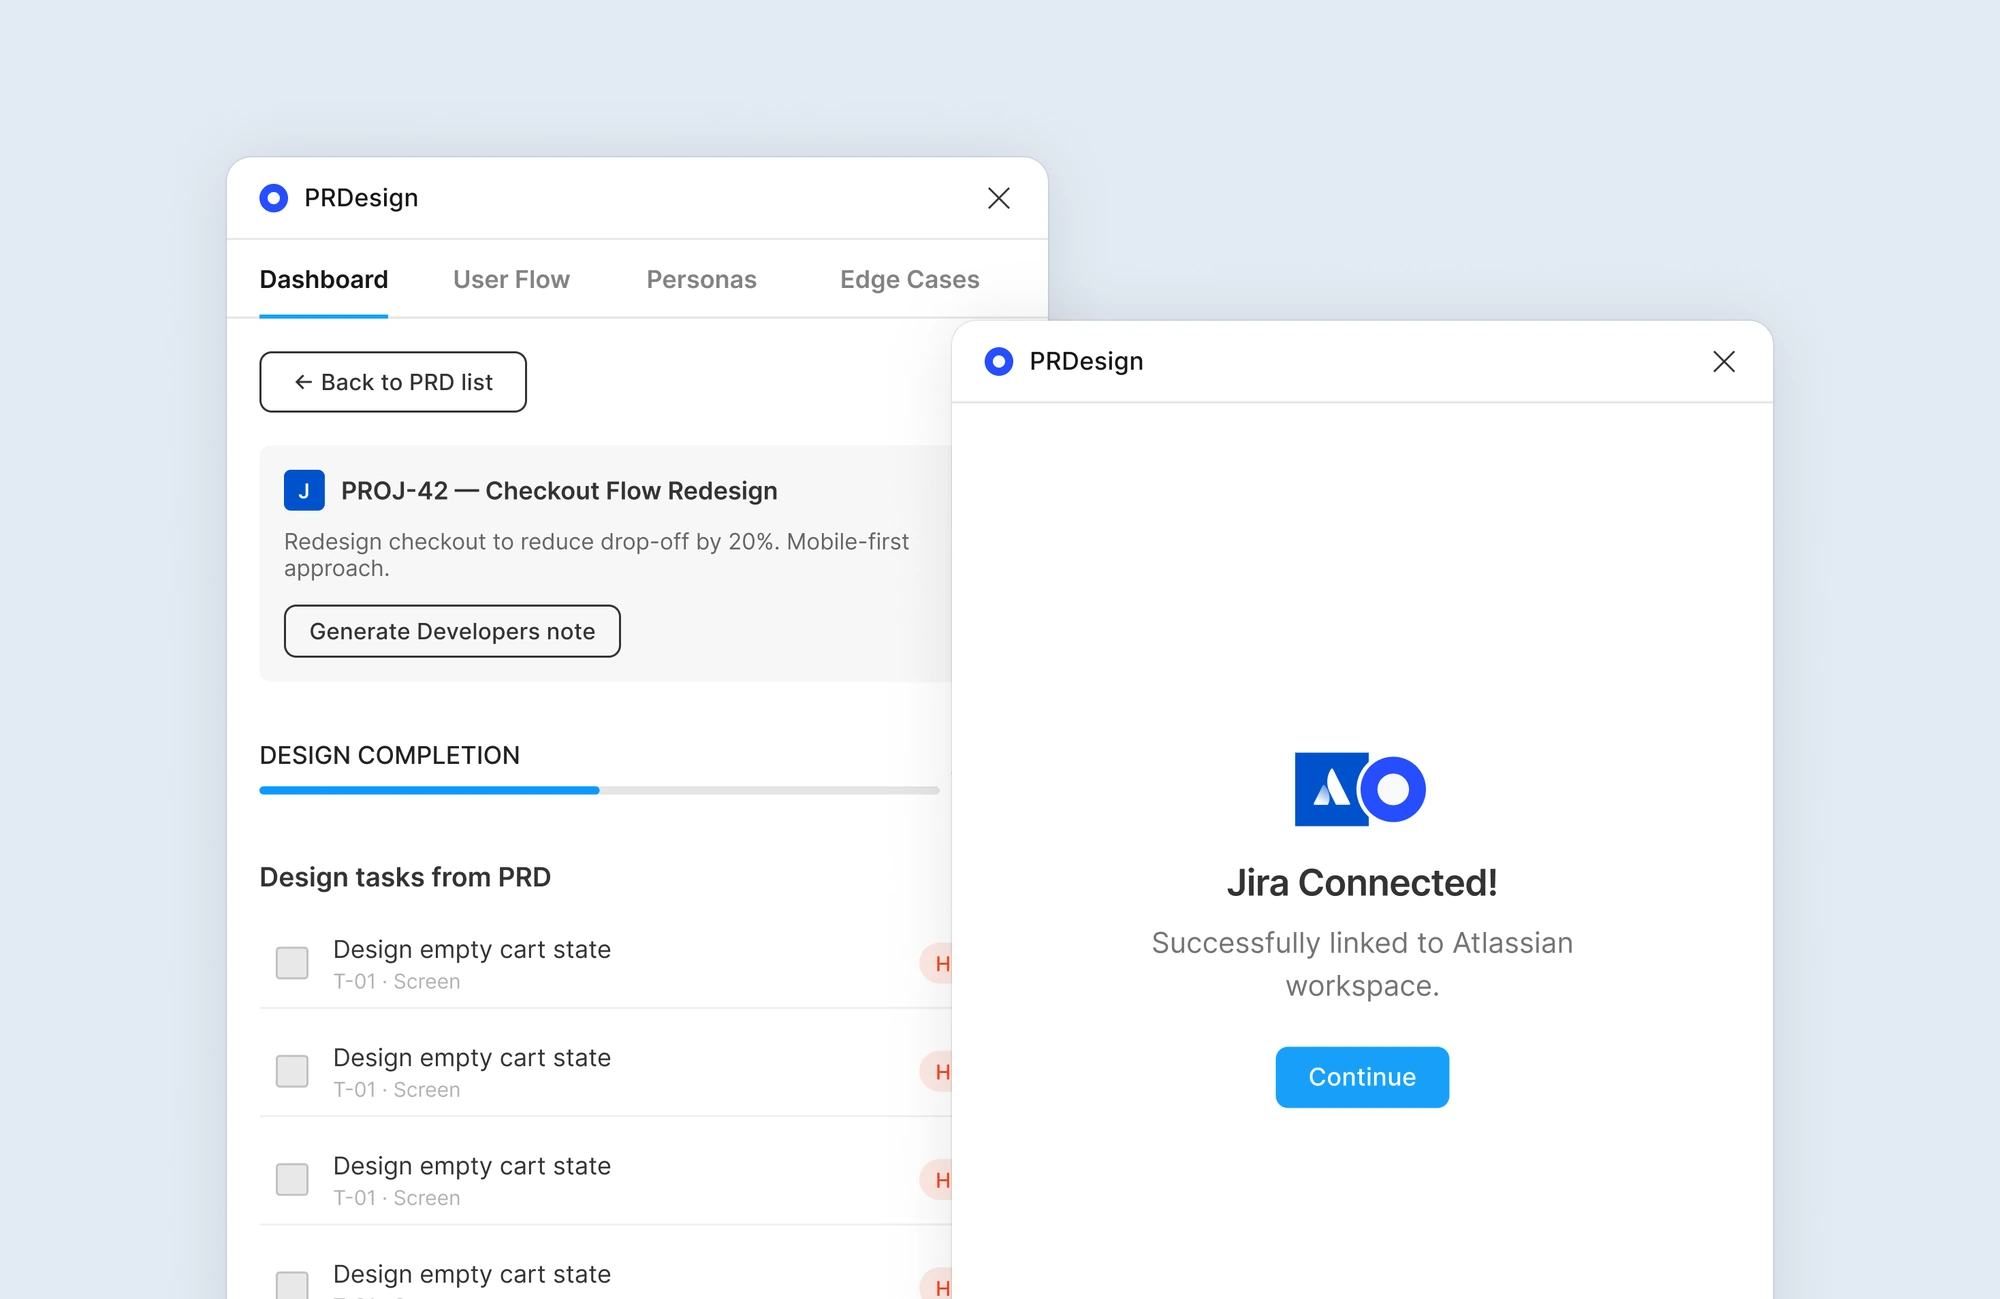Click the Redesign checkout description text
This screenshot has width=2000, height=1299.
[596, 554]
